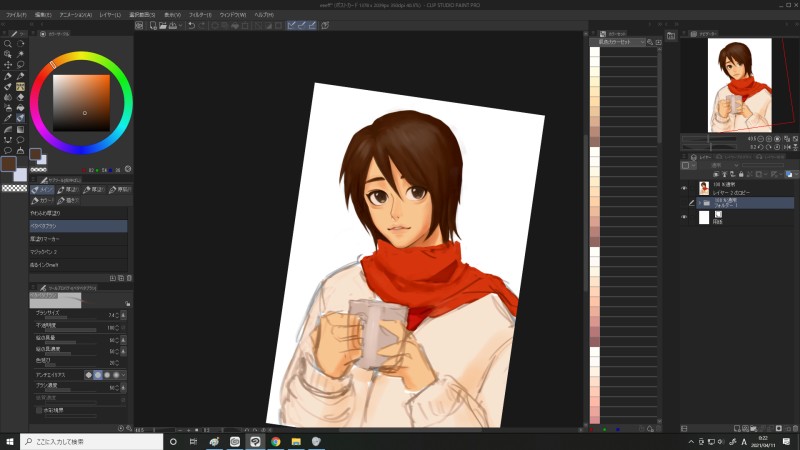Expand the anti-aliasing options dropdown
This screenshot has width=800, height=450.
[x=125, y=374]
